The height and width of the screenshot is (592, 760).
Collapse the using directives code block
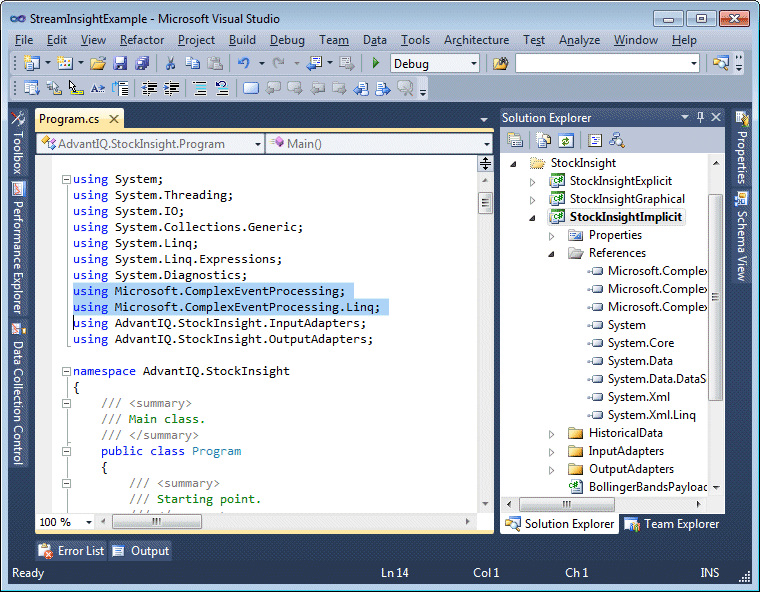[66, 180]
